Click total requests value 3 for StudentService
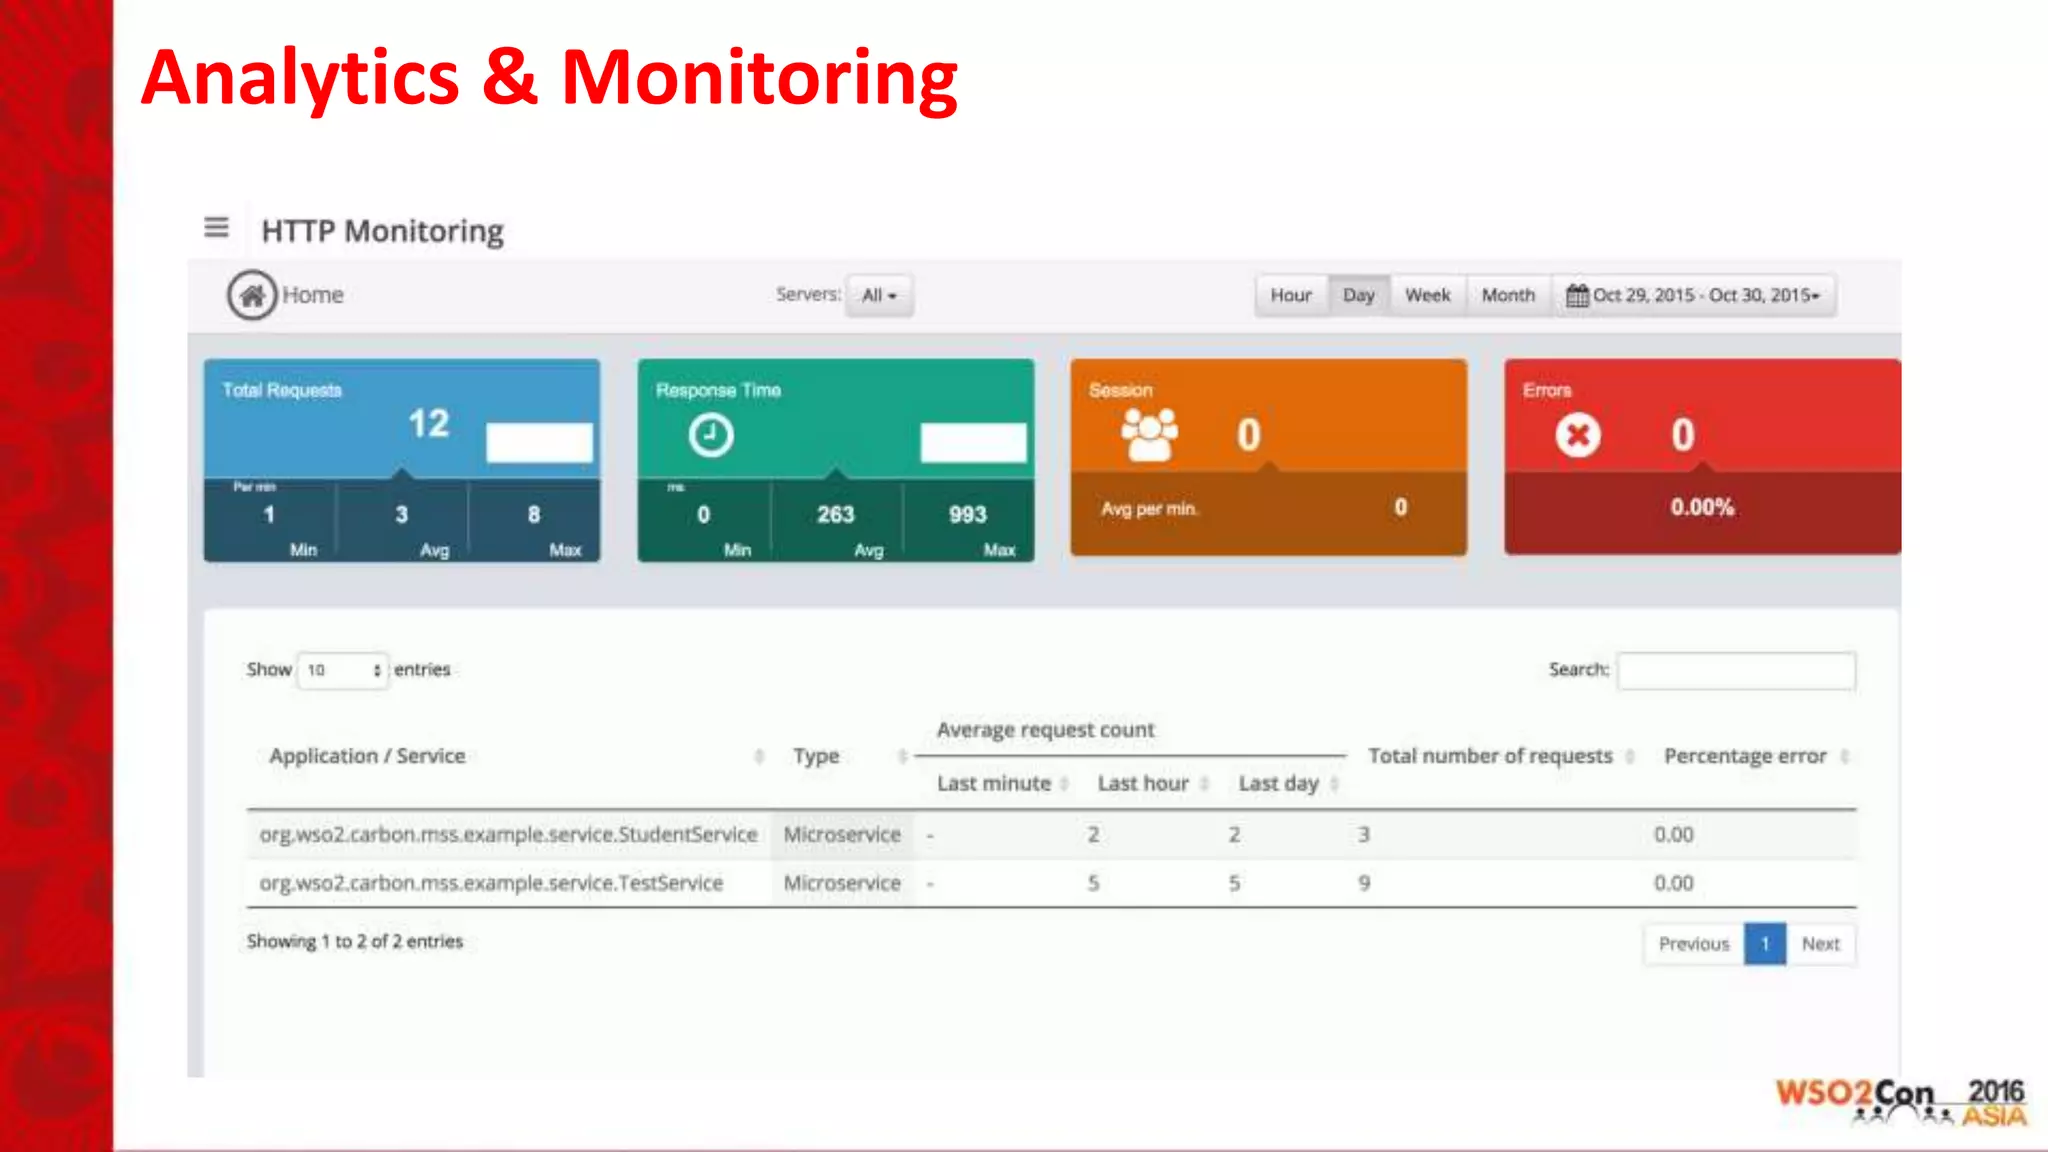Image resolution: width=2048 pixels, height=1152 pixels. [1364, 835]
